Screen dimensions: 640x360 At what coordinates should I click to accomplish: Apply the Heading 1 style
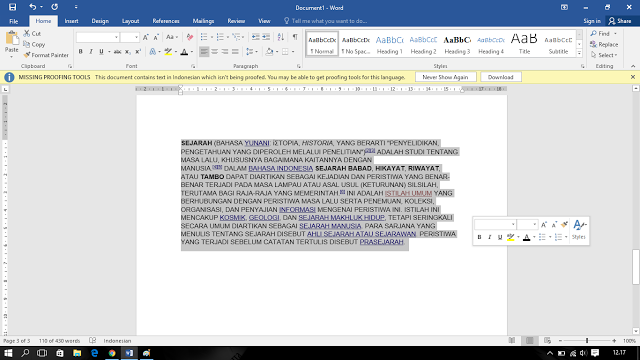[x=389, y=44]
